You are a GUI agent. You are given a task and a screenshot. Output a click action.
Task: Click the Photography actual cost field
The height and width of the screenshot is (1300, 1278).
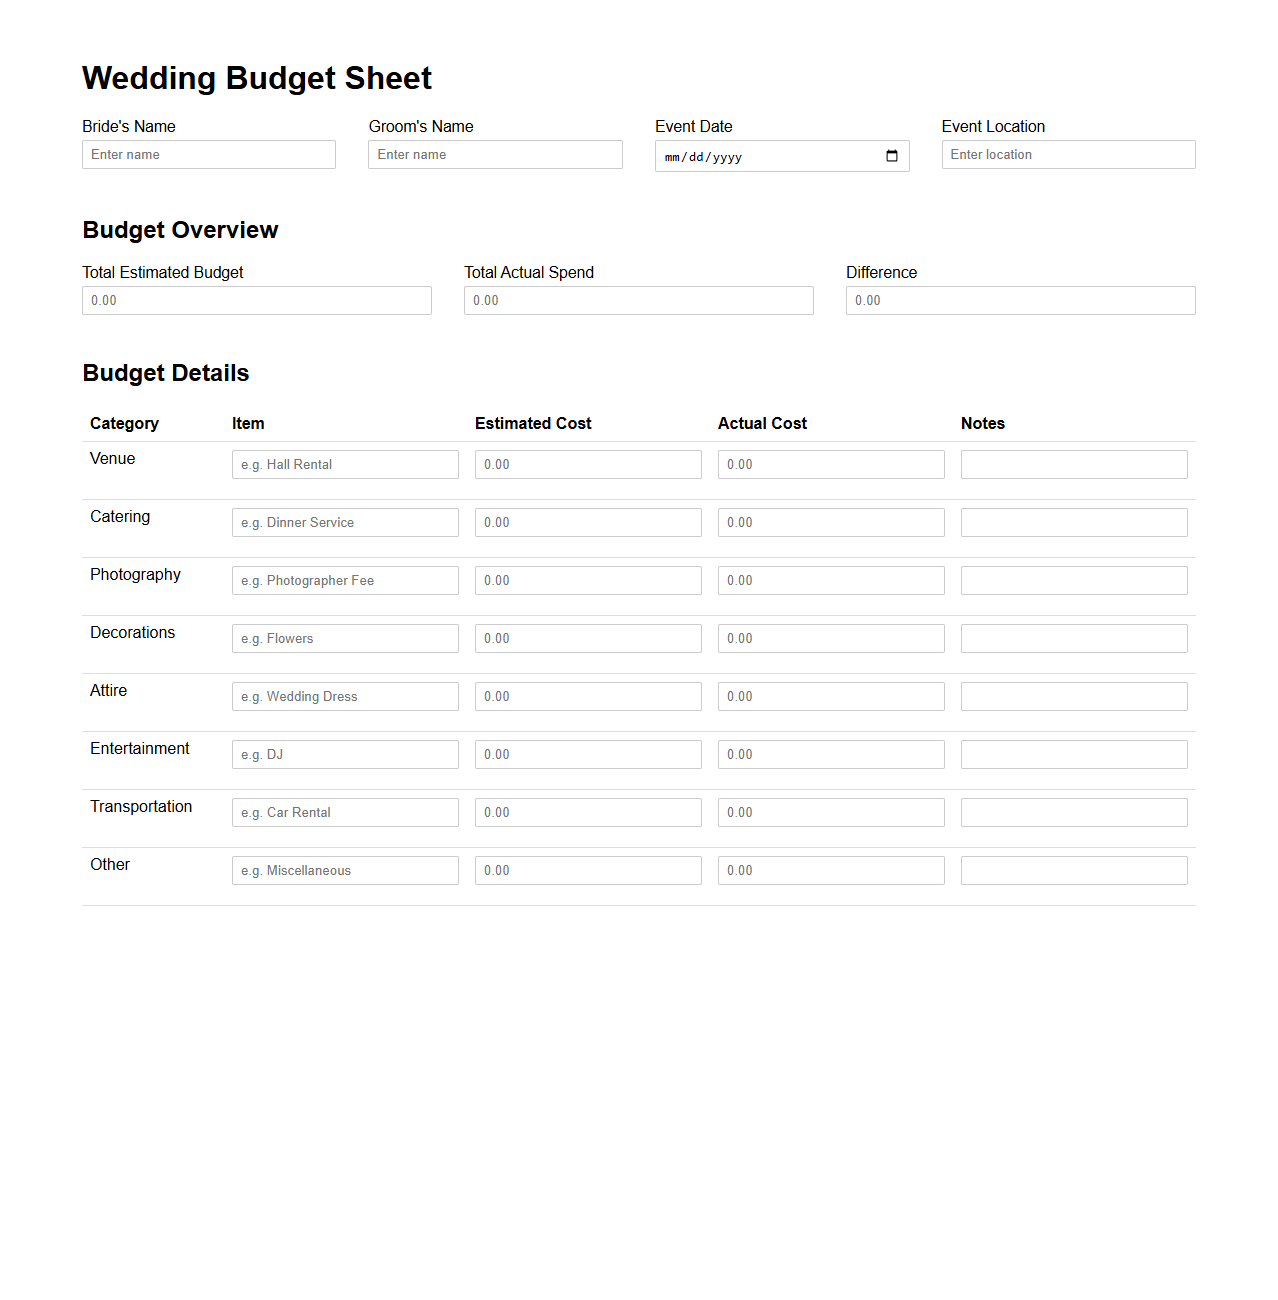(831, 580)
